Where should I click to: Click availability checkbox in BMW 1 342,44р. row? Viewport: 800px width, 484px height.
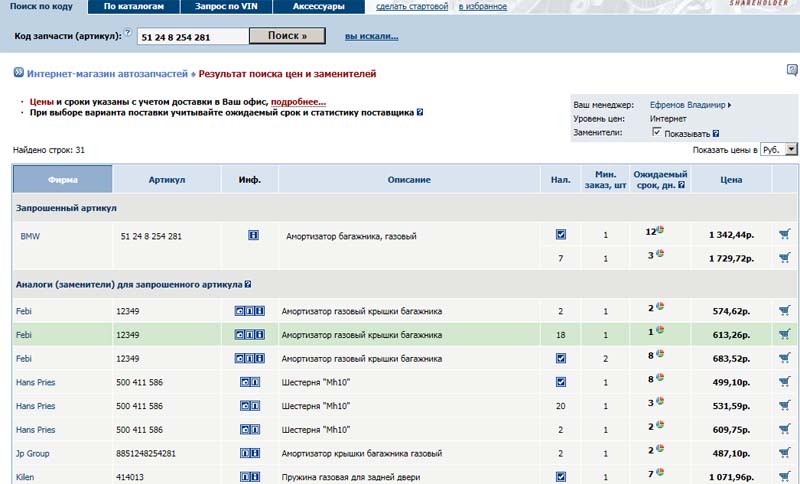[x=561, y=235]
